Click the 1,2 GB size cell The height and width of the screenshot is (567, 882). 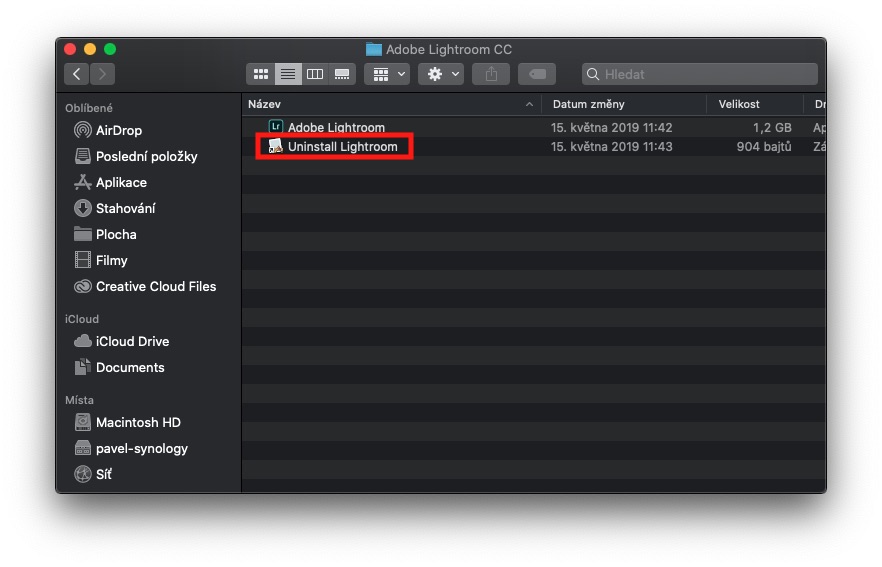(x=772, y=128)
